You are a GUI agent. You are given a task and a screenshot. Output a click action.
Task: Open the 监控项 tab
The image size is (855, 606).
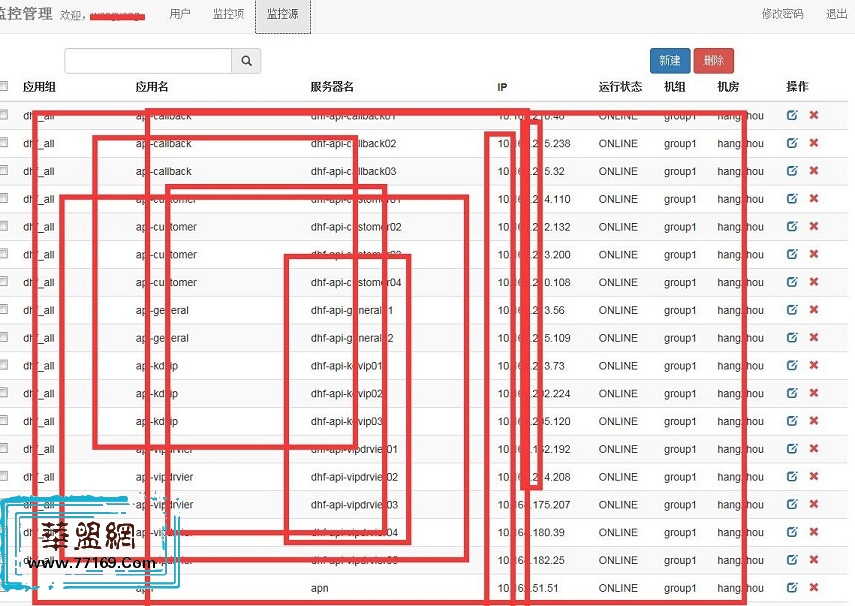click(x=228, y=15)
